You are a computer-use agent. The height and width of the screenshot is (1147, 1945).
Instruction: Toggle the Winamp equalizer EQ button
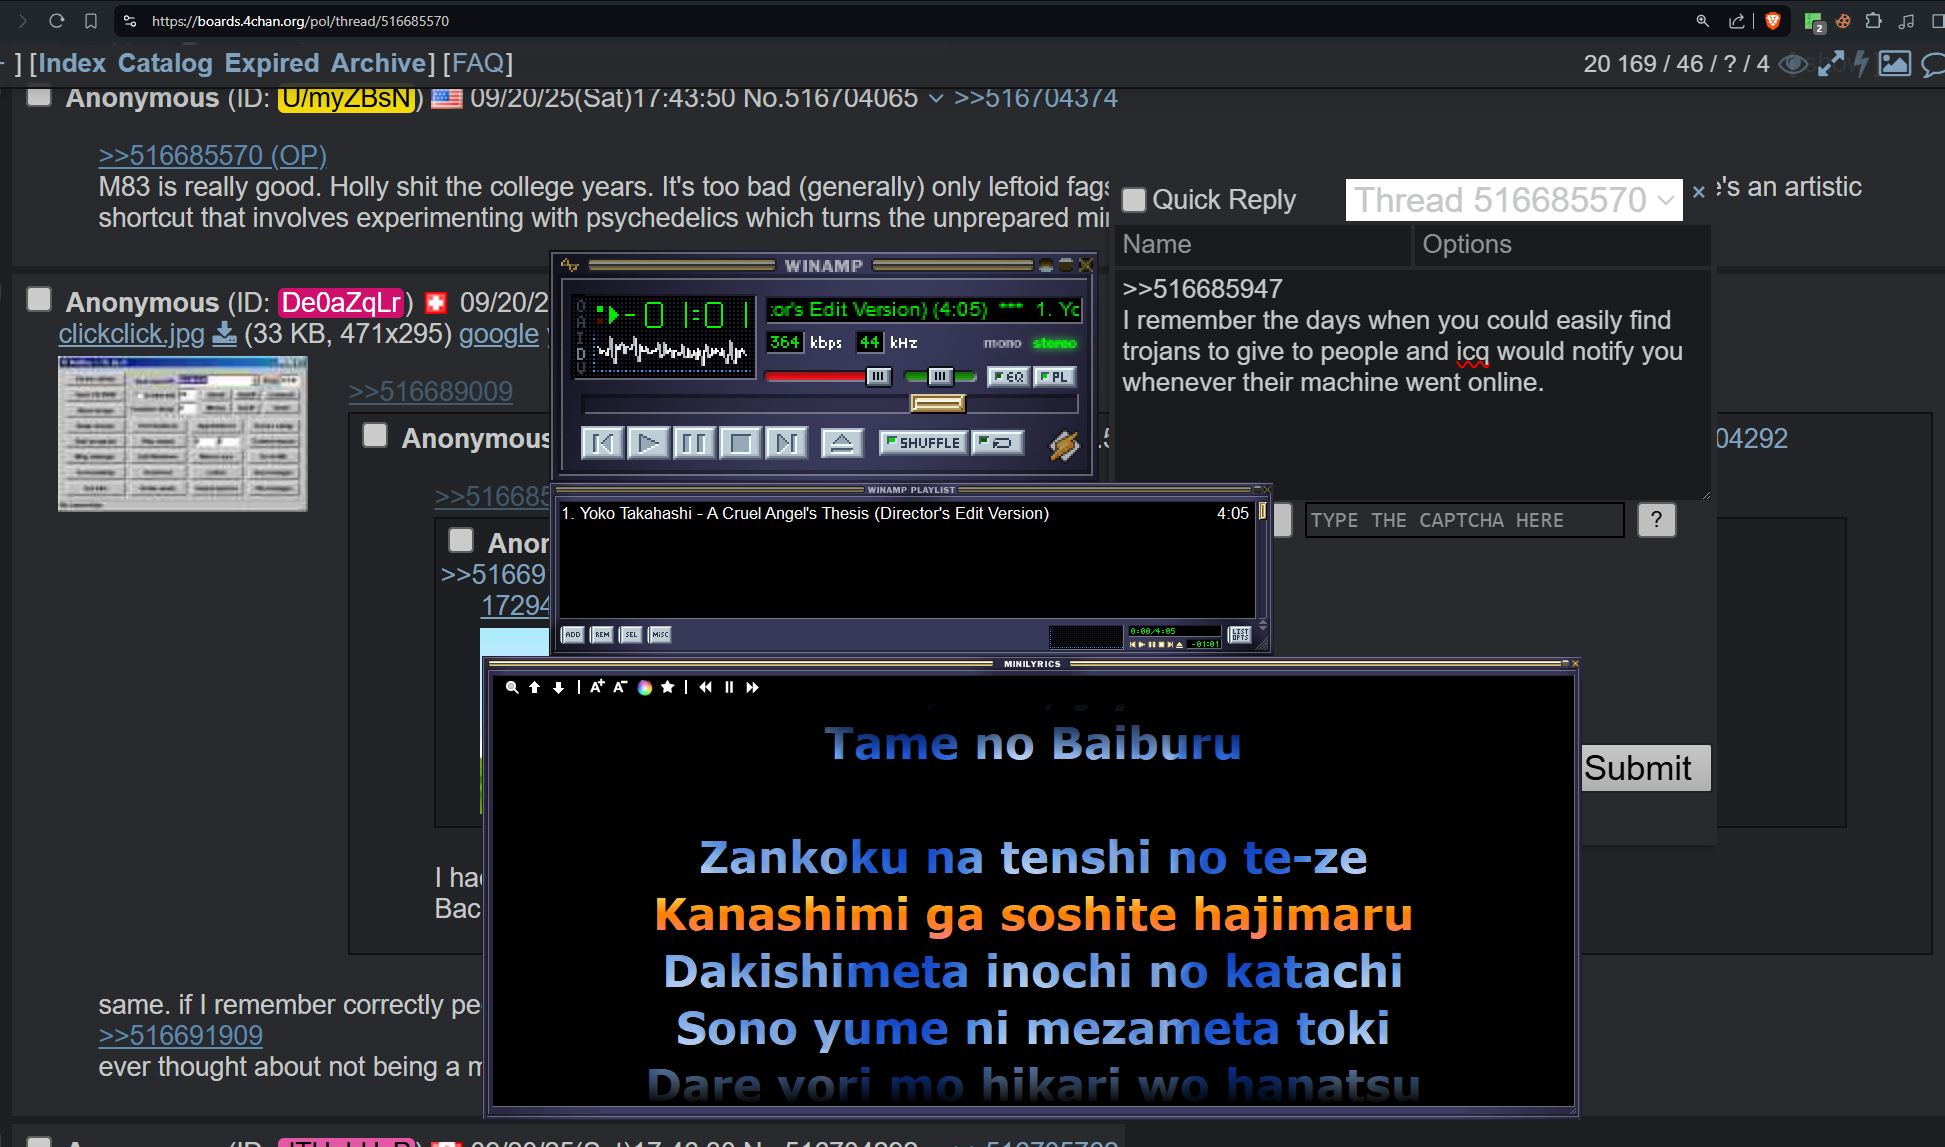click(x=1007, y=377)
